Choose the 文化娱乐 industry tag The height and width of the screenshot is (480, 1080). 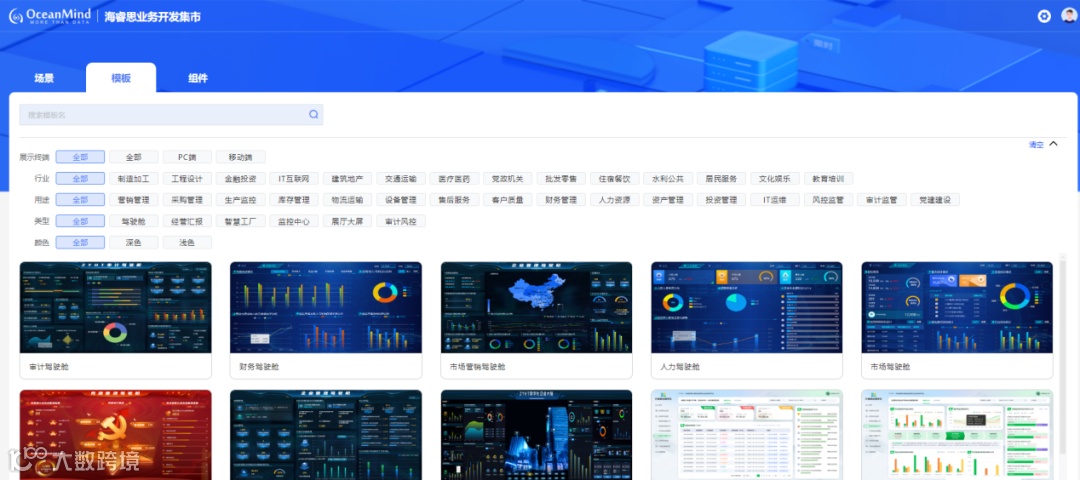pos(775,178)
